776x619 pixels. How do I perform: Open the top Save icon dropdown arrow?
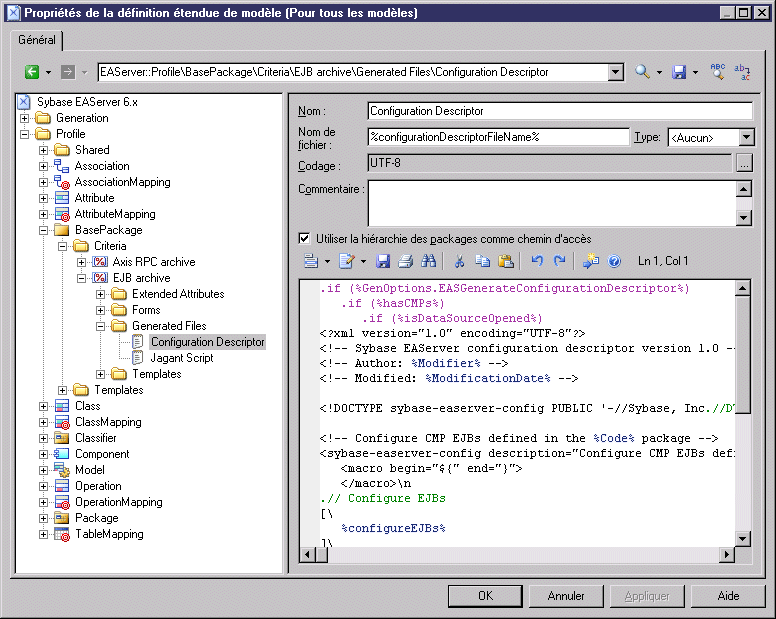coord(695,73)
